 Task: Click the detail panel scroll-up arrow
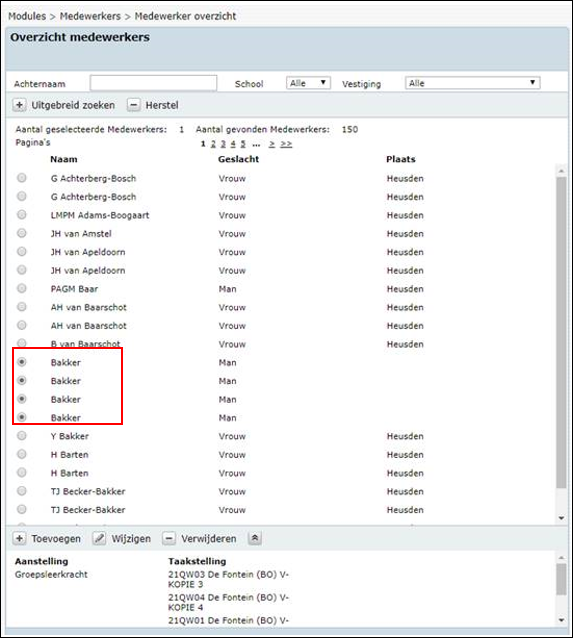pos(562,557)
